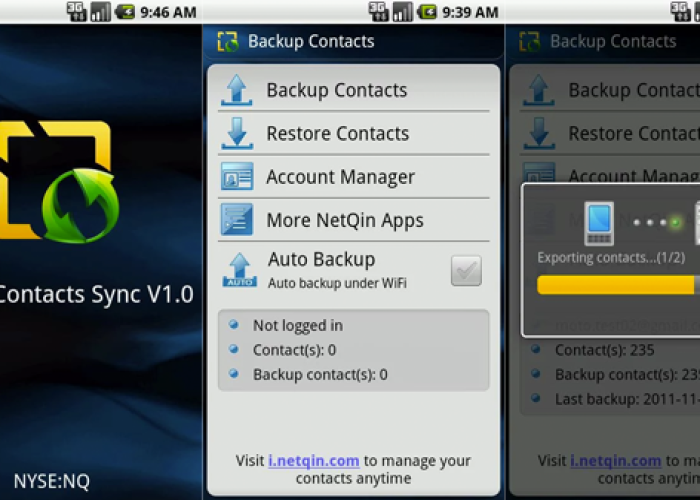This screenshot has width=700, height=500.
Task: Enable the Auto Backup checkbox
Action: coord(466,270)
